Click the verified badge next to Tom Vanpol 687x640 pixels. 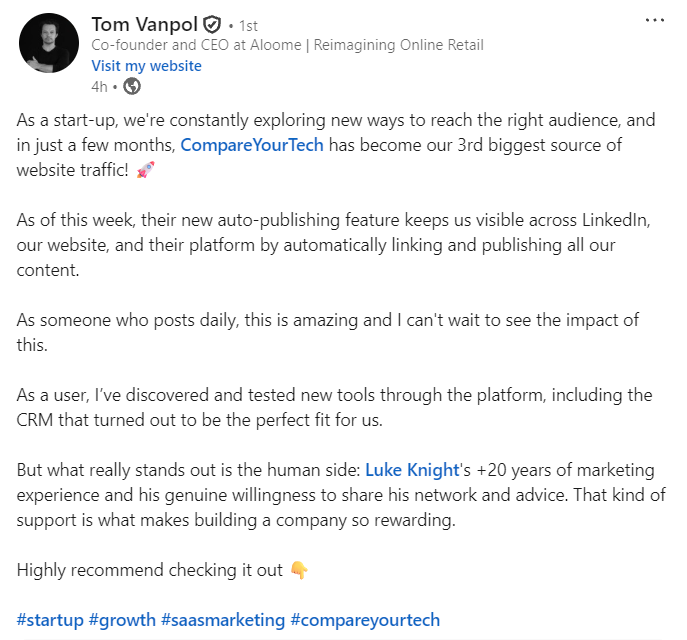pos(212,24)
